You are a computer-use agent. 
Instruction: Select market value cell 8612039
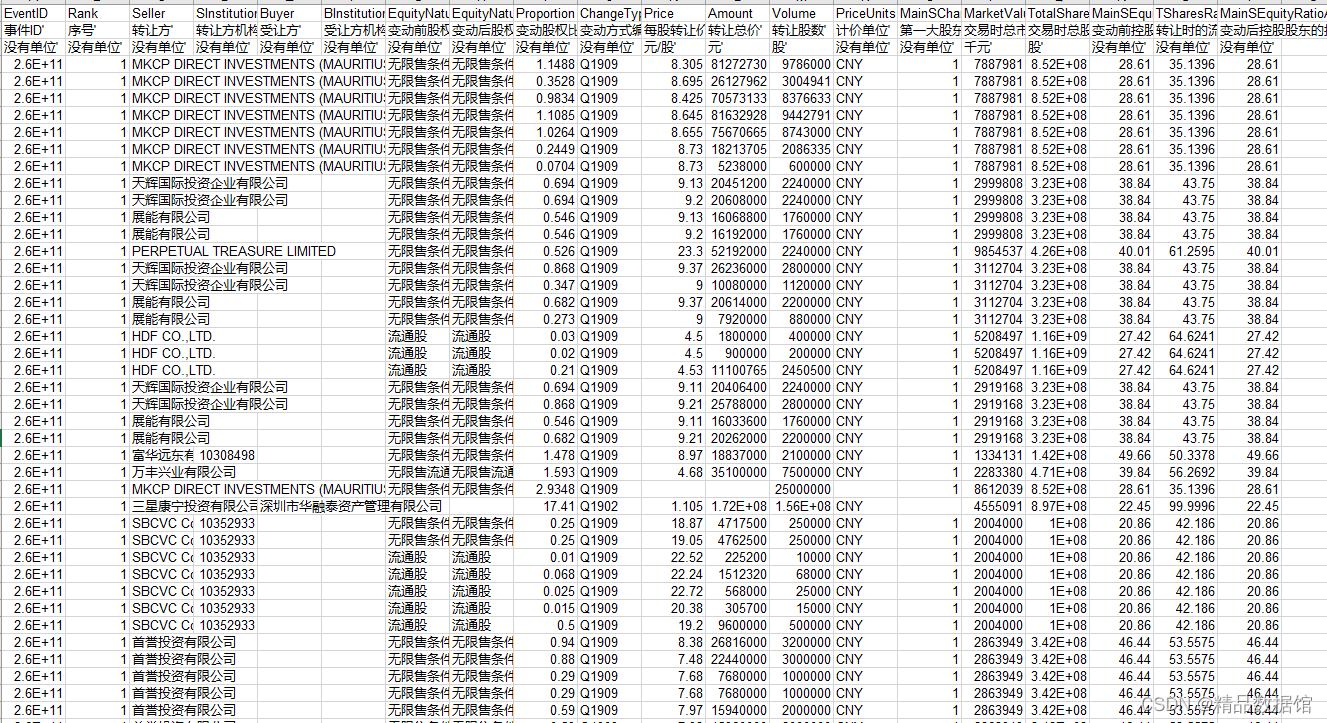tap(993, 489)
